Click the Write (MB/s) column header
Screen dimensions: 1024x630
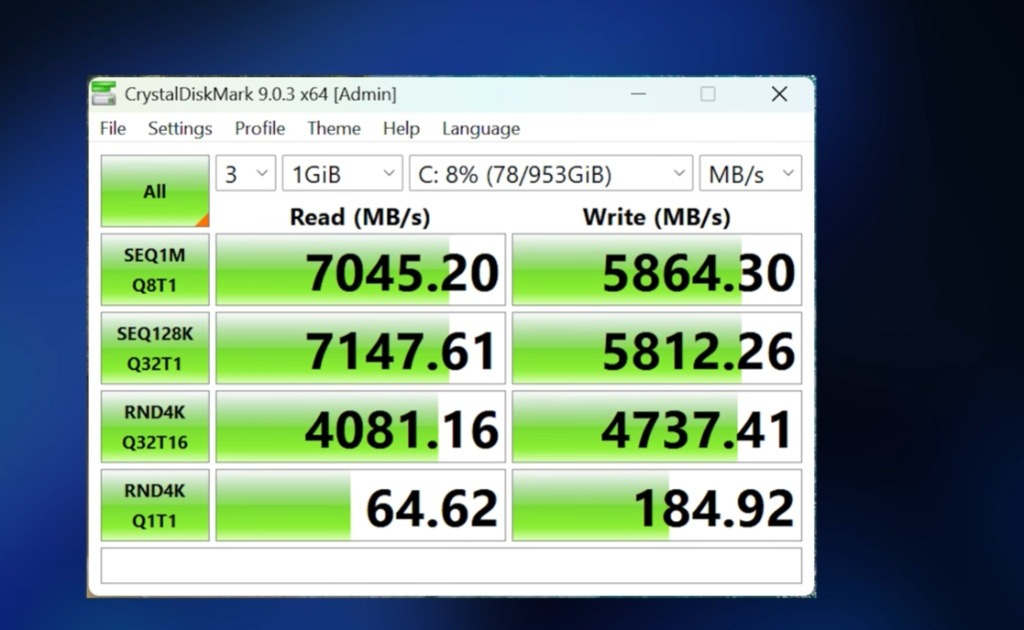point(656,217)
